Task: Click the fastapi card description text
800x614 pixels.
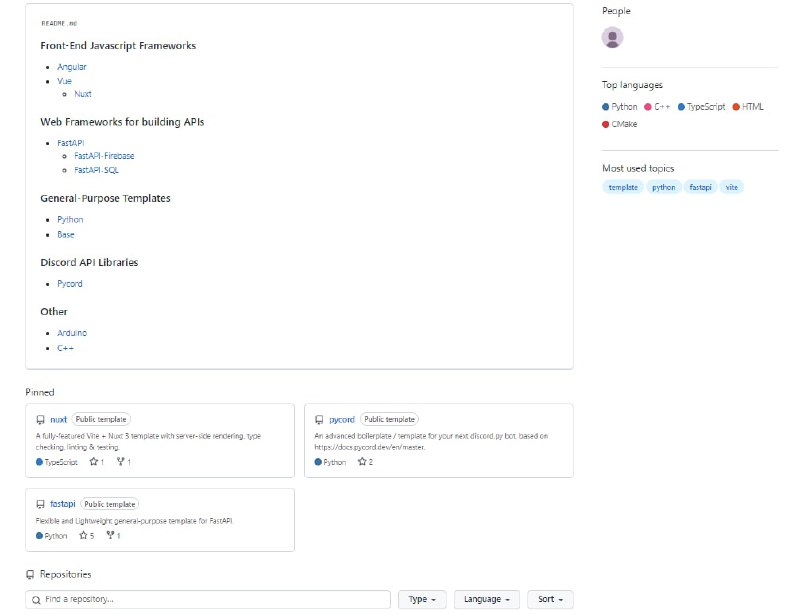Action: coord(135,521)
